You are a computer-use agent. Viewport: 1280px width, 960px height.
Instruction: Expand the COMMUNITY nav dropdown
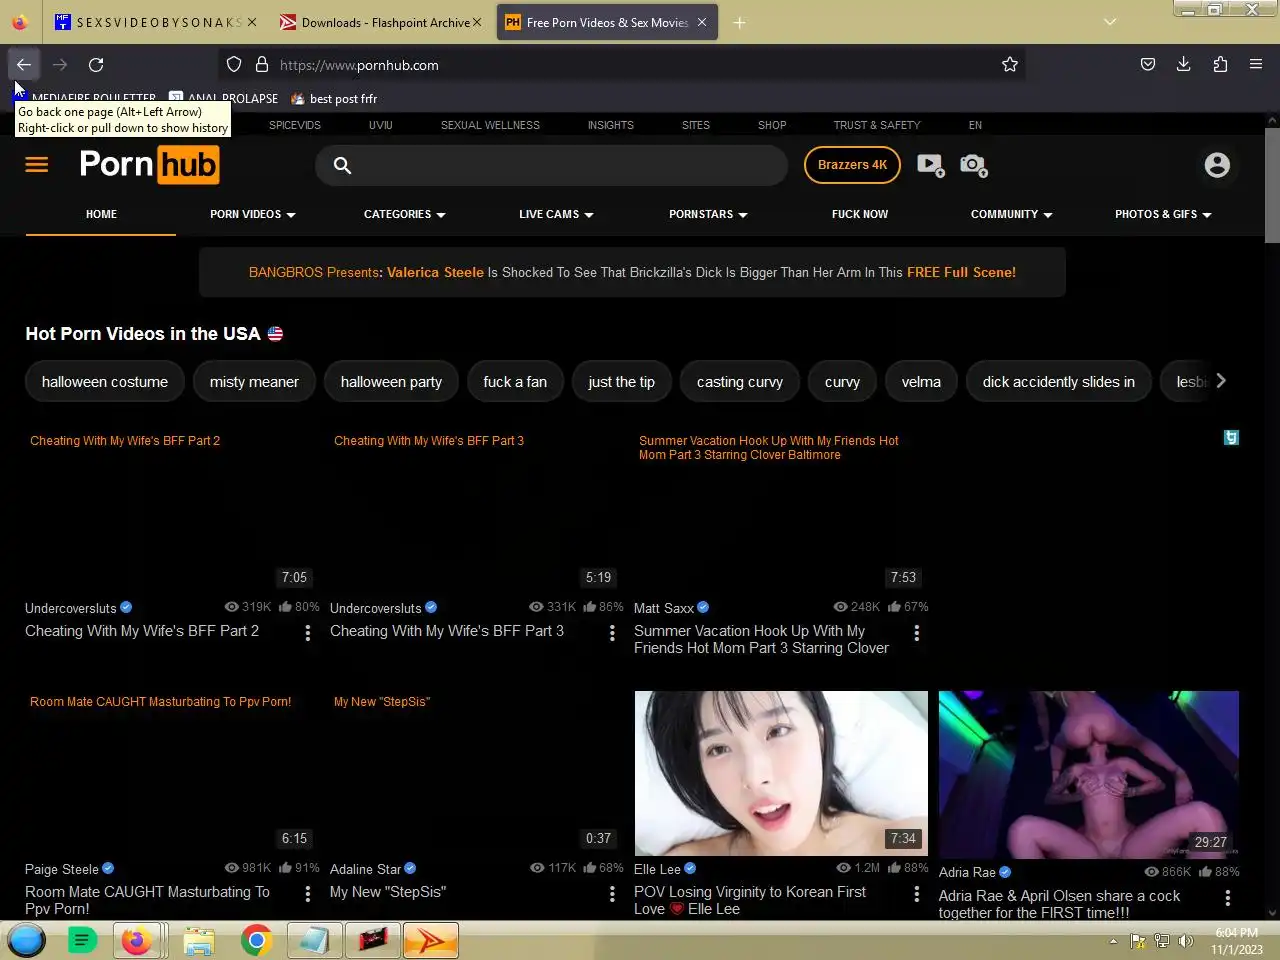[x=1011, y=214]
